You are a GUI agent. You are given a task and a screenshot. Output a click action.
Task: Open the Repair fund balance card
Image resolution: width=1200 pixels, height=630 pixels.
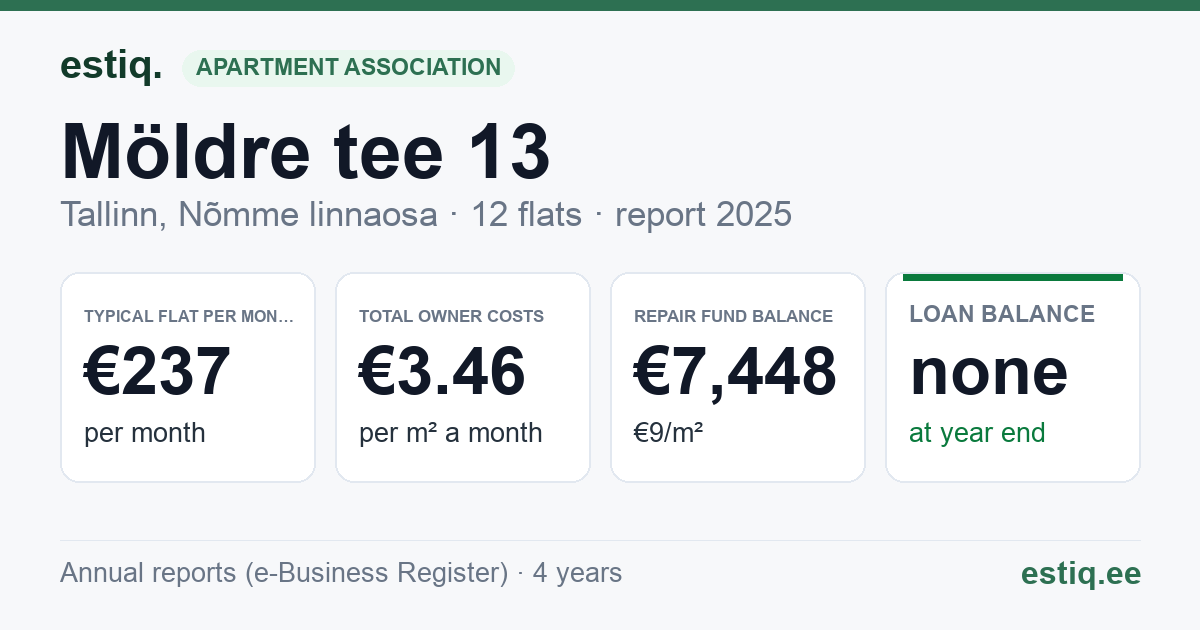(738, 377)
